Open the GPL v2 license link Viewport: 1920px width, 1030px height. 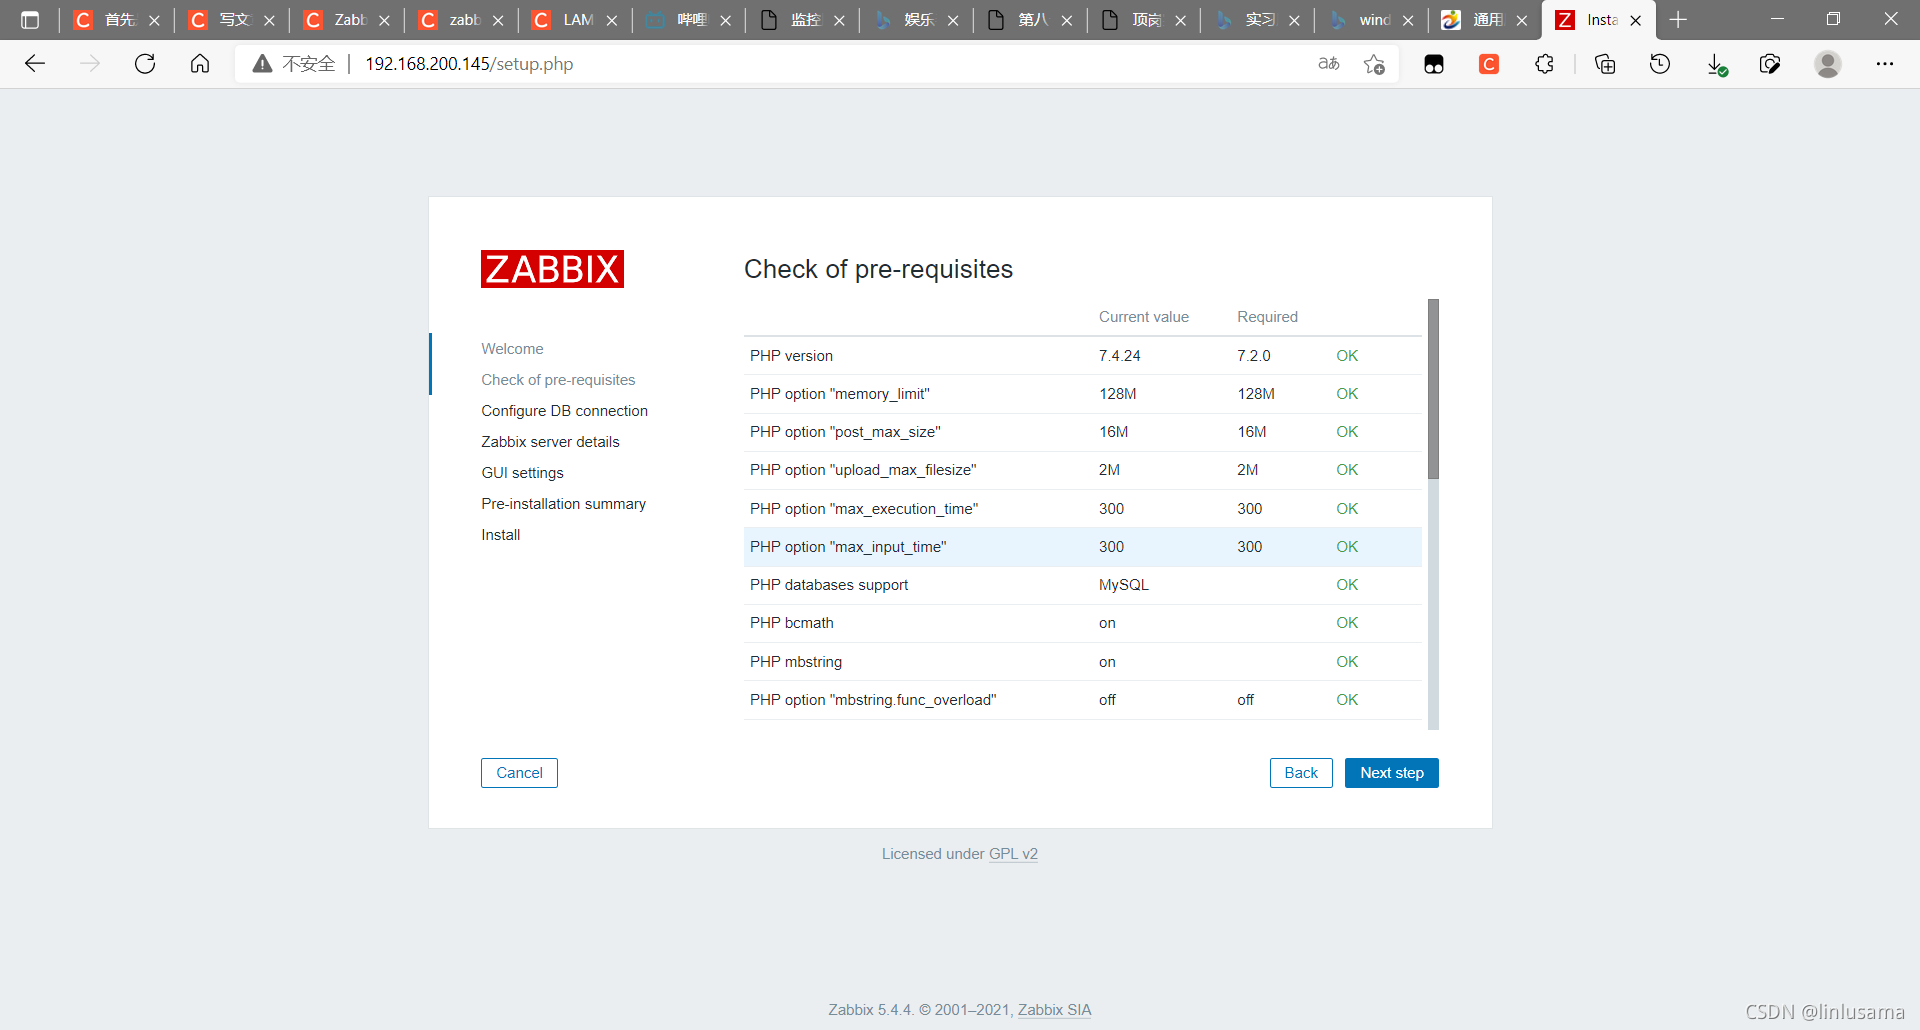(x=1013, y=854)
